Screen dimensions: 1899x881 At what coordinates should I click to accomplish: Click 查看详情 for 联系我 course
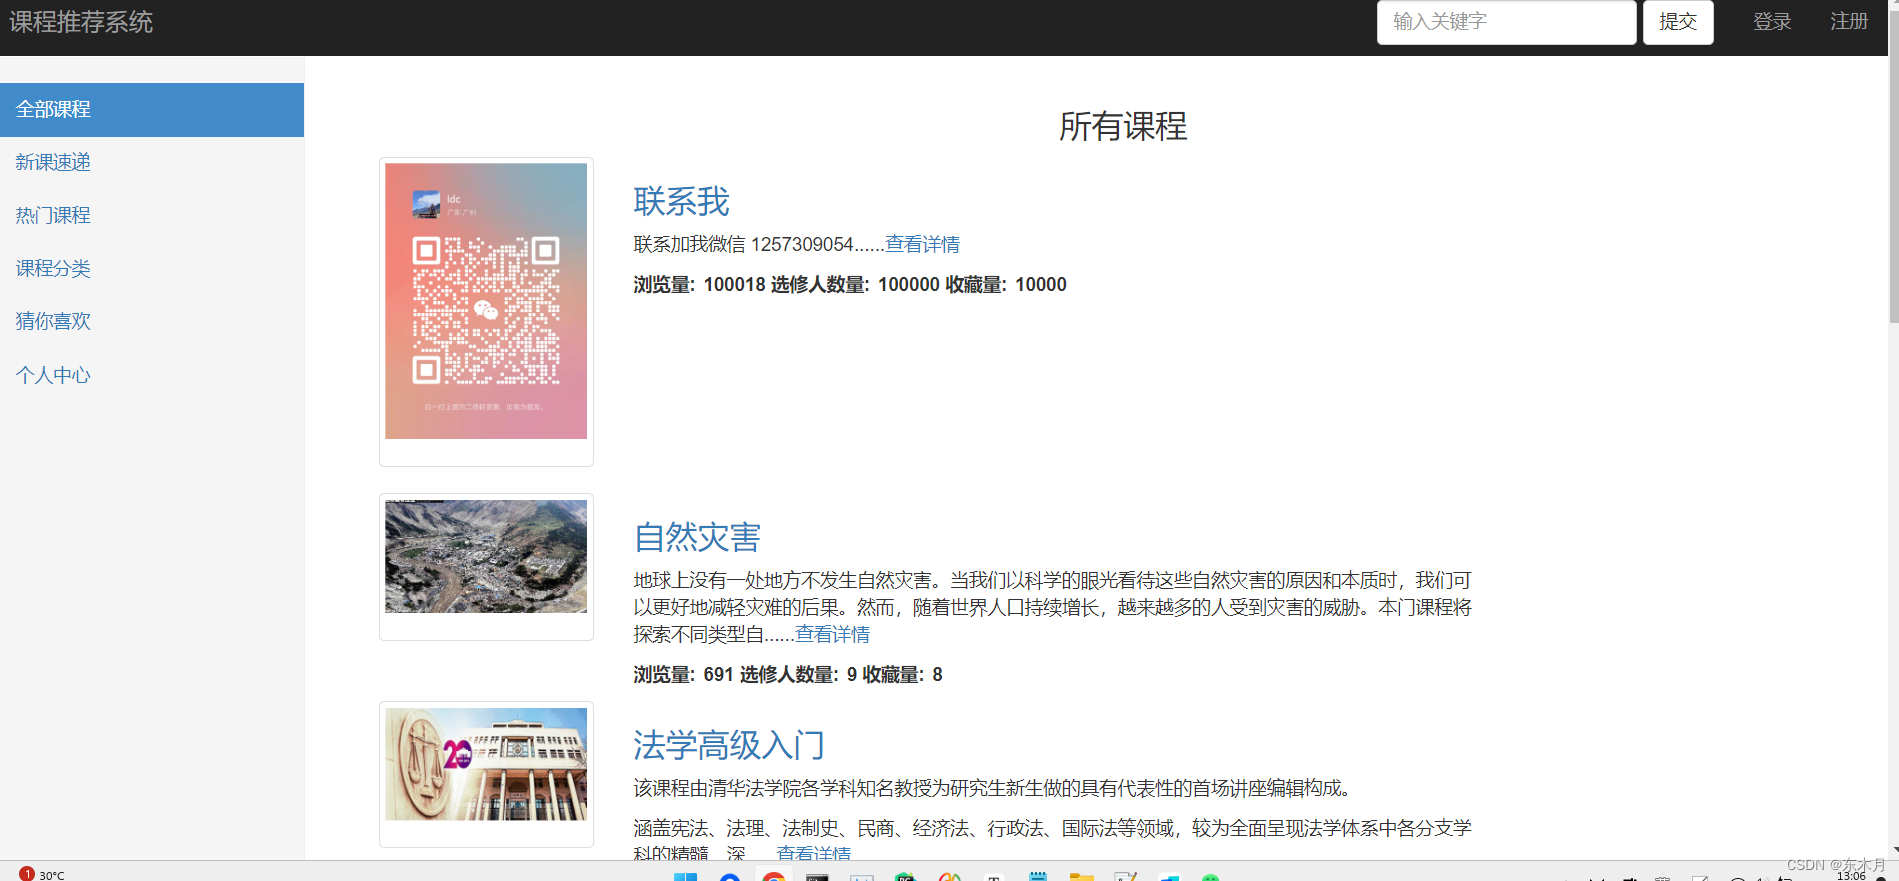[x=922, y=244]
